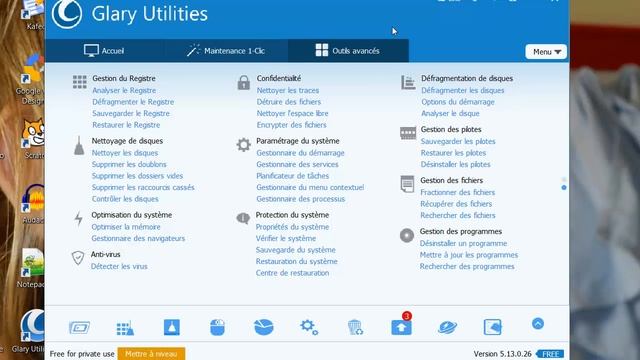Image resolution: width=640 pixels, height=360 pixels.
Task: Click the FREE edition badge
Action: 550,354
